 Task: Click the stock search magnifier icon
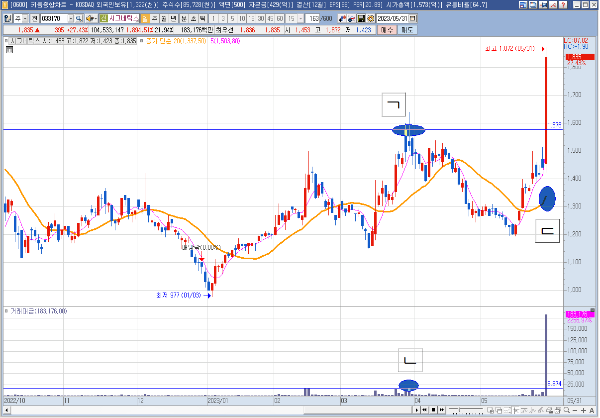point(79,18)
